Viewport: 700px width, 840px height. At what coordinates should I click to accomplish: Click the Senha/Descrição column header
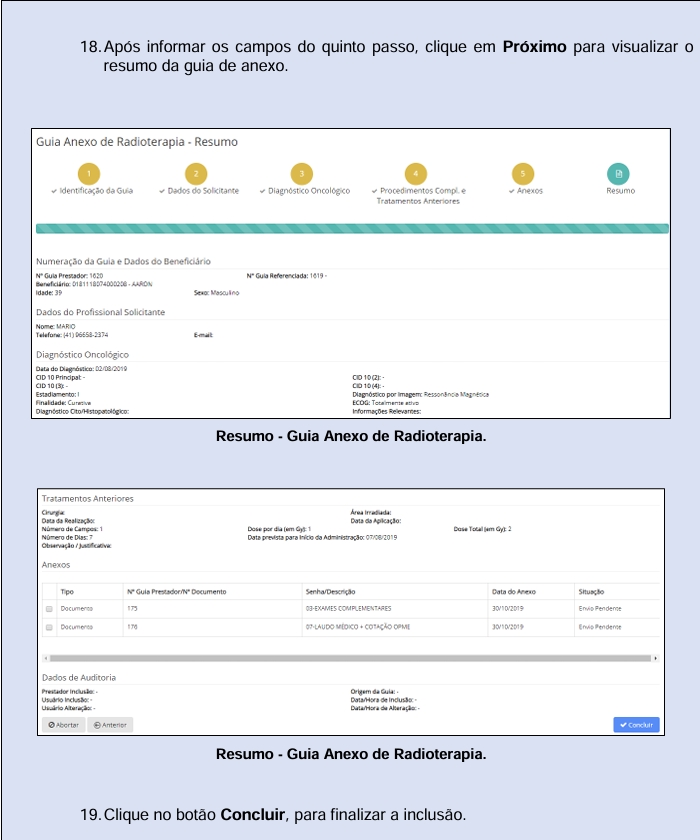tap(330, 592)
